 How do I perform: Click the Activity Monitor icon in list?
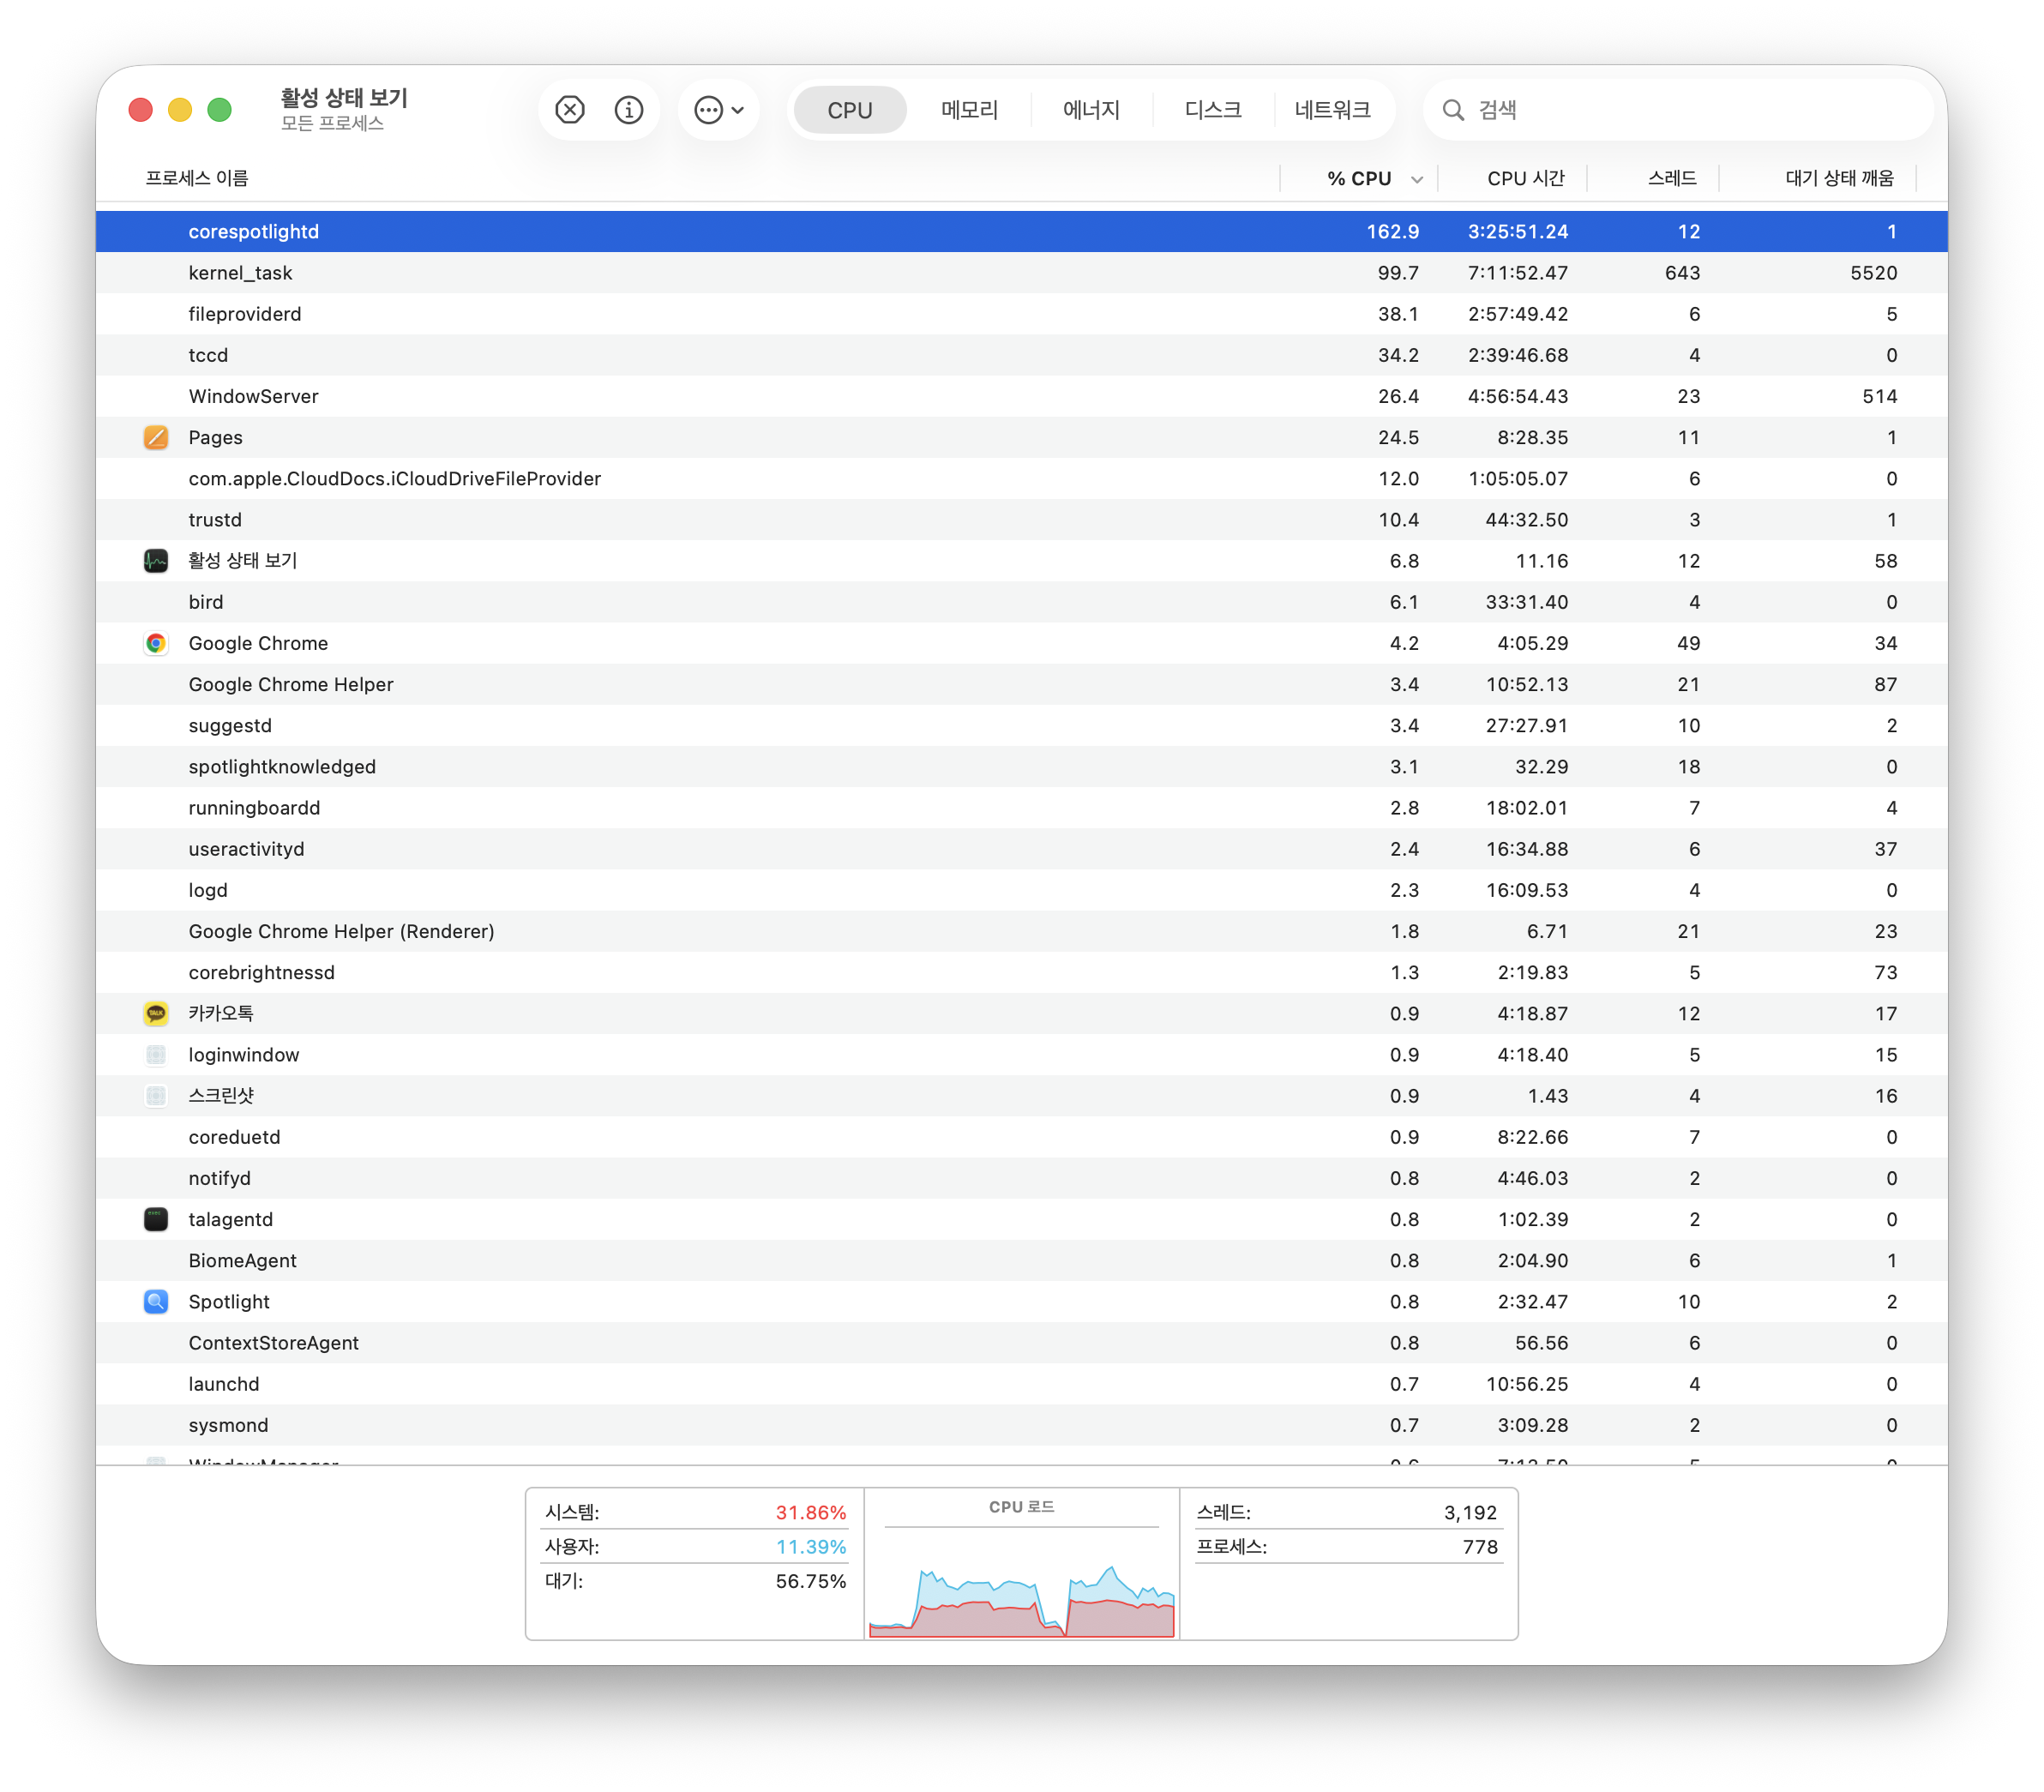point(156,561)
